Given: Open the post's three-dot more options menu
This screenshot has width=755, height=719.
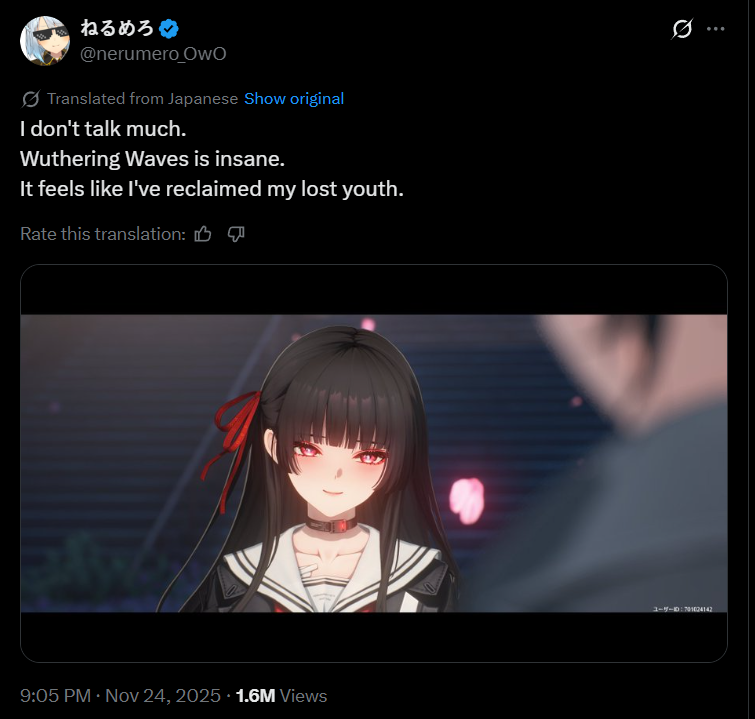Looking at the screenshot, I should tap(716, 29).
